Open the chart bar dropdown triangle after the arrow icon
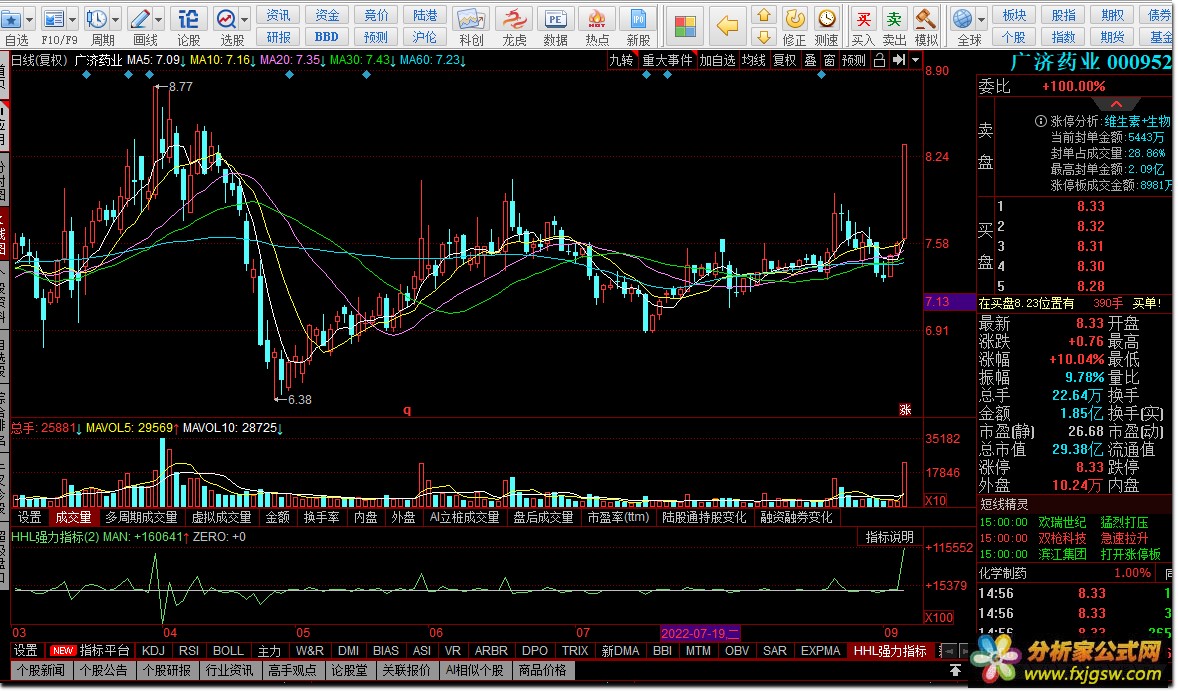Screen dimensions: 1178x691 click(x=915, y=60)
